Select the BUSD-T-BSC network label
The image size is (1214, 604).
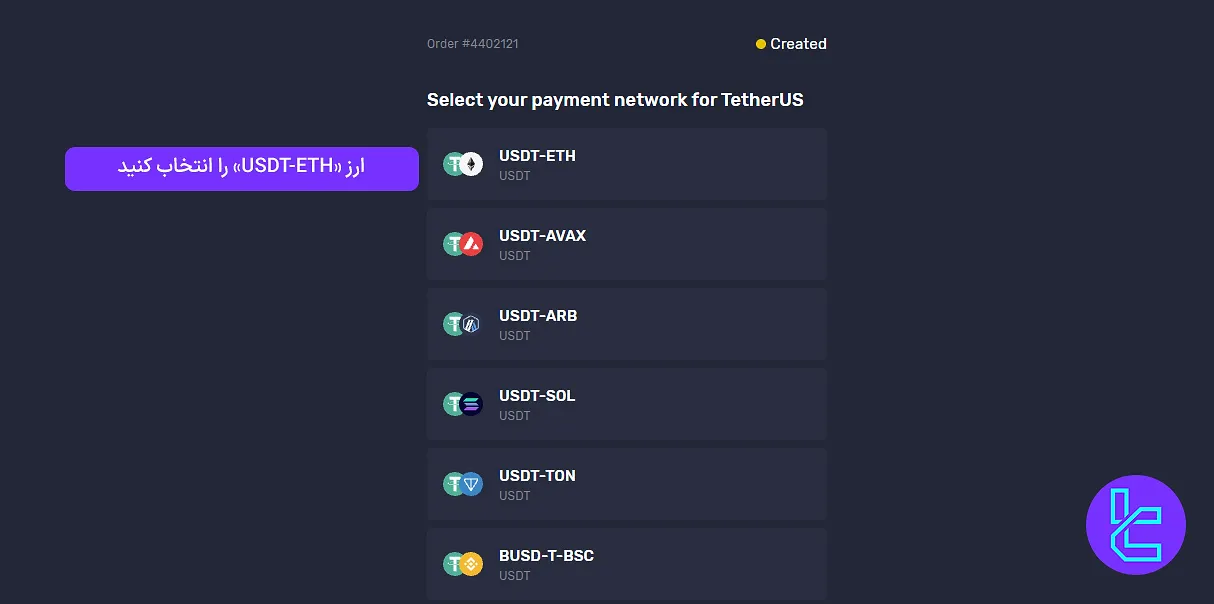coord(546,556)
